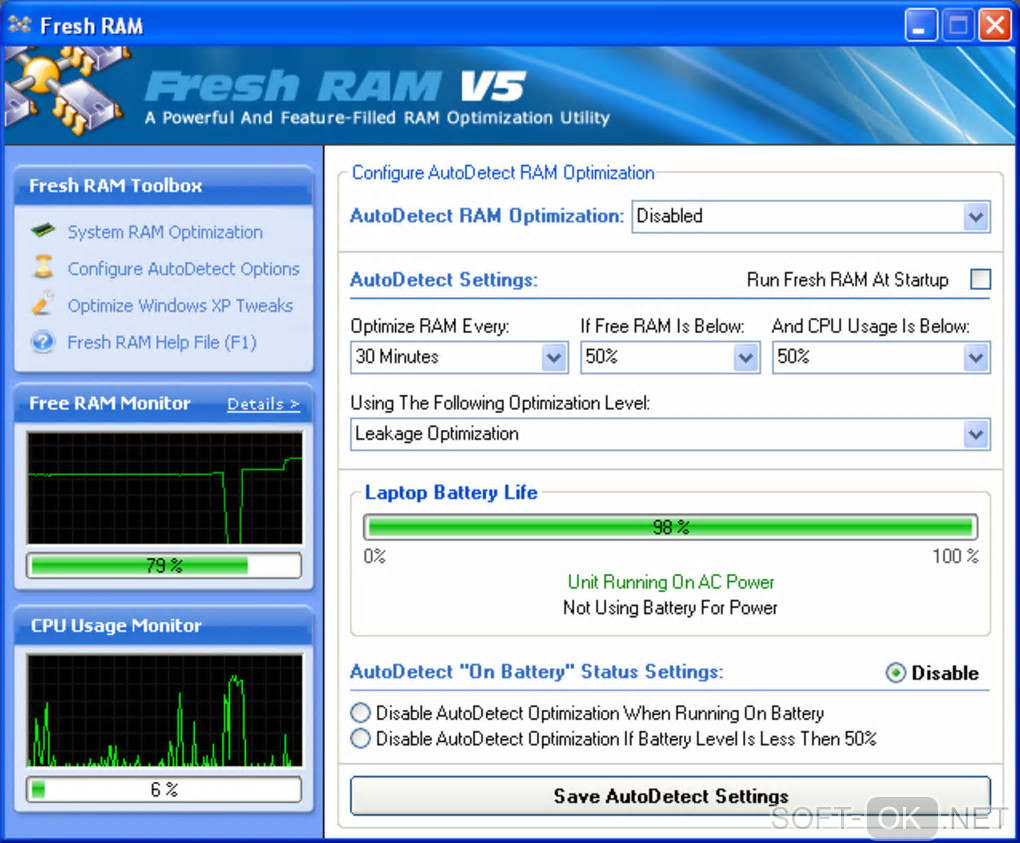Click the Fresh RAM Toolbox panel header
Viewport: 1020px width, 843px height.
pyautogui.click(x=164, y=186)
